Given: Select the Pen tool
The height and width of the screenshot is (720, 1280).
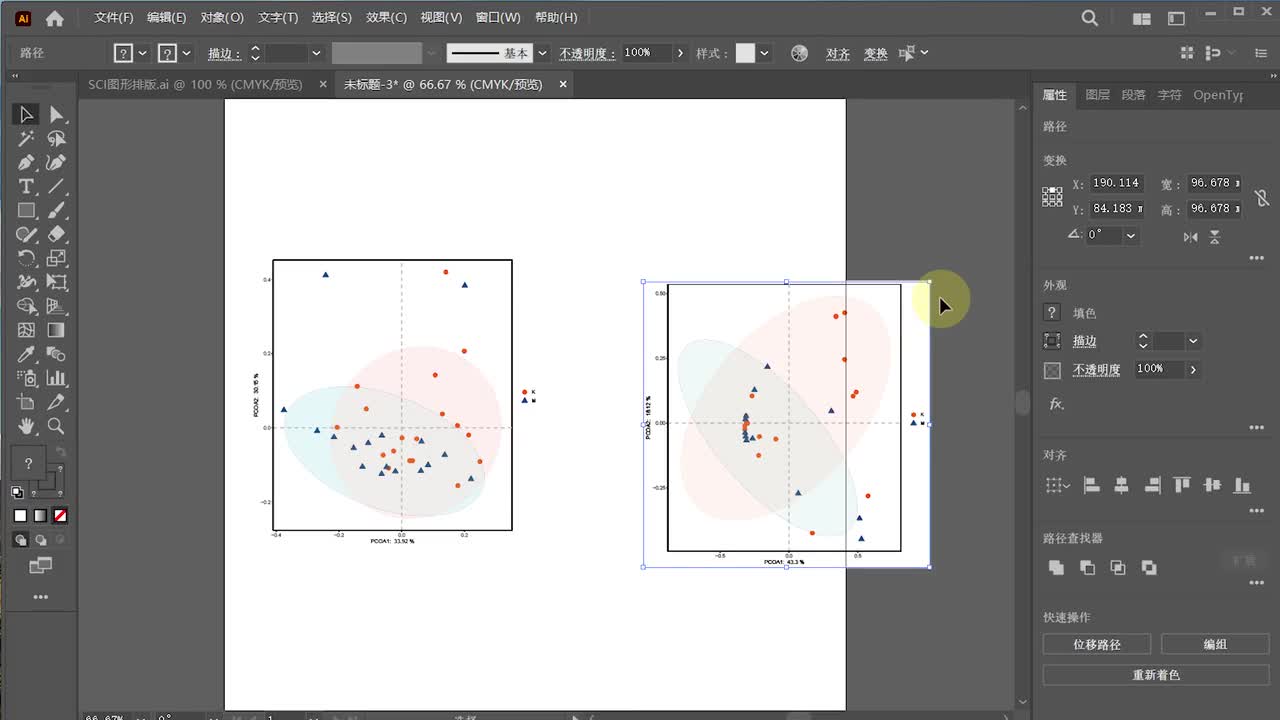Looking at the screenshot, I should click(x=27, y=163).
